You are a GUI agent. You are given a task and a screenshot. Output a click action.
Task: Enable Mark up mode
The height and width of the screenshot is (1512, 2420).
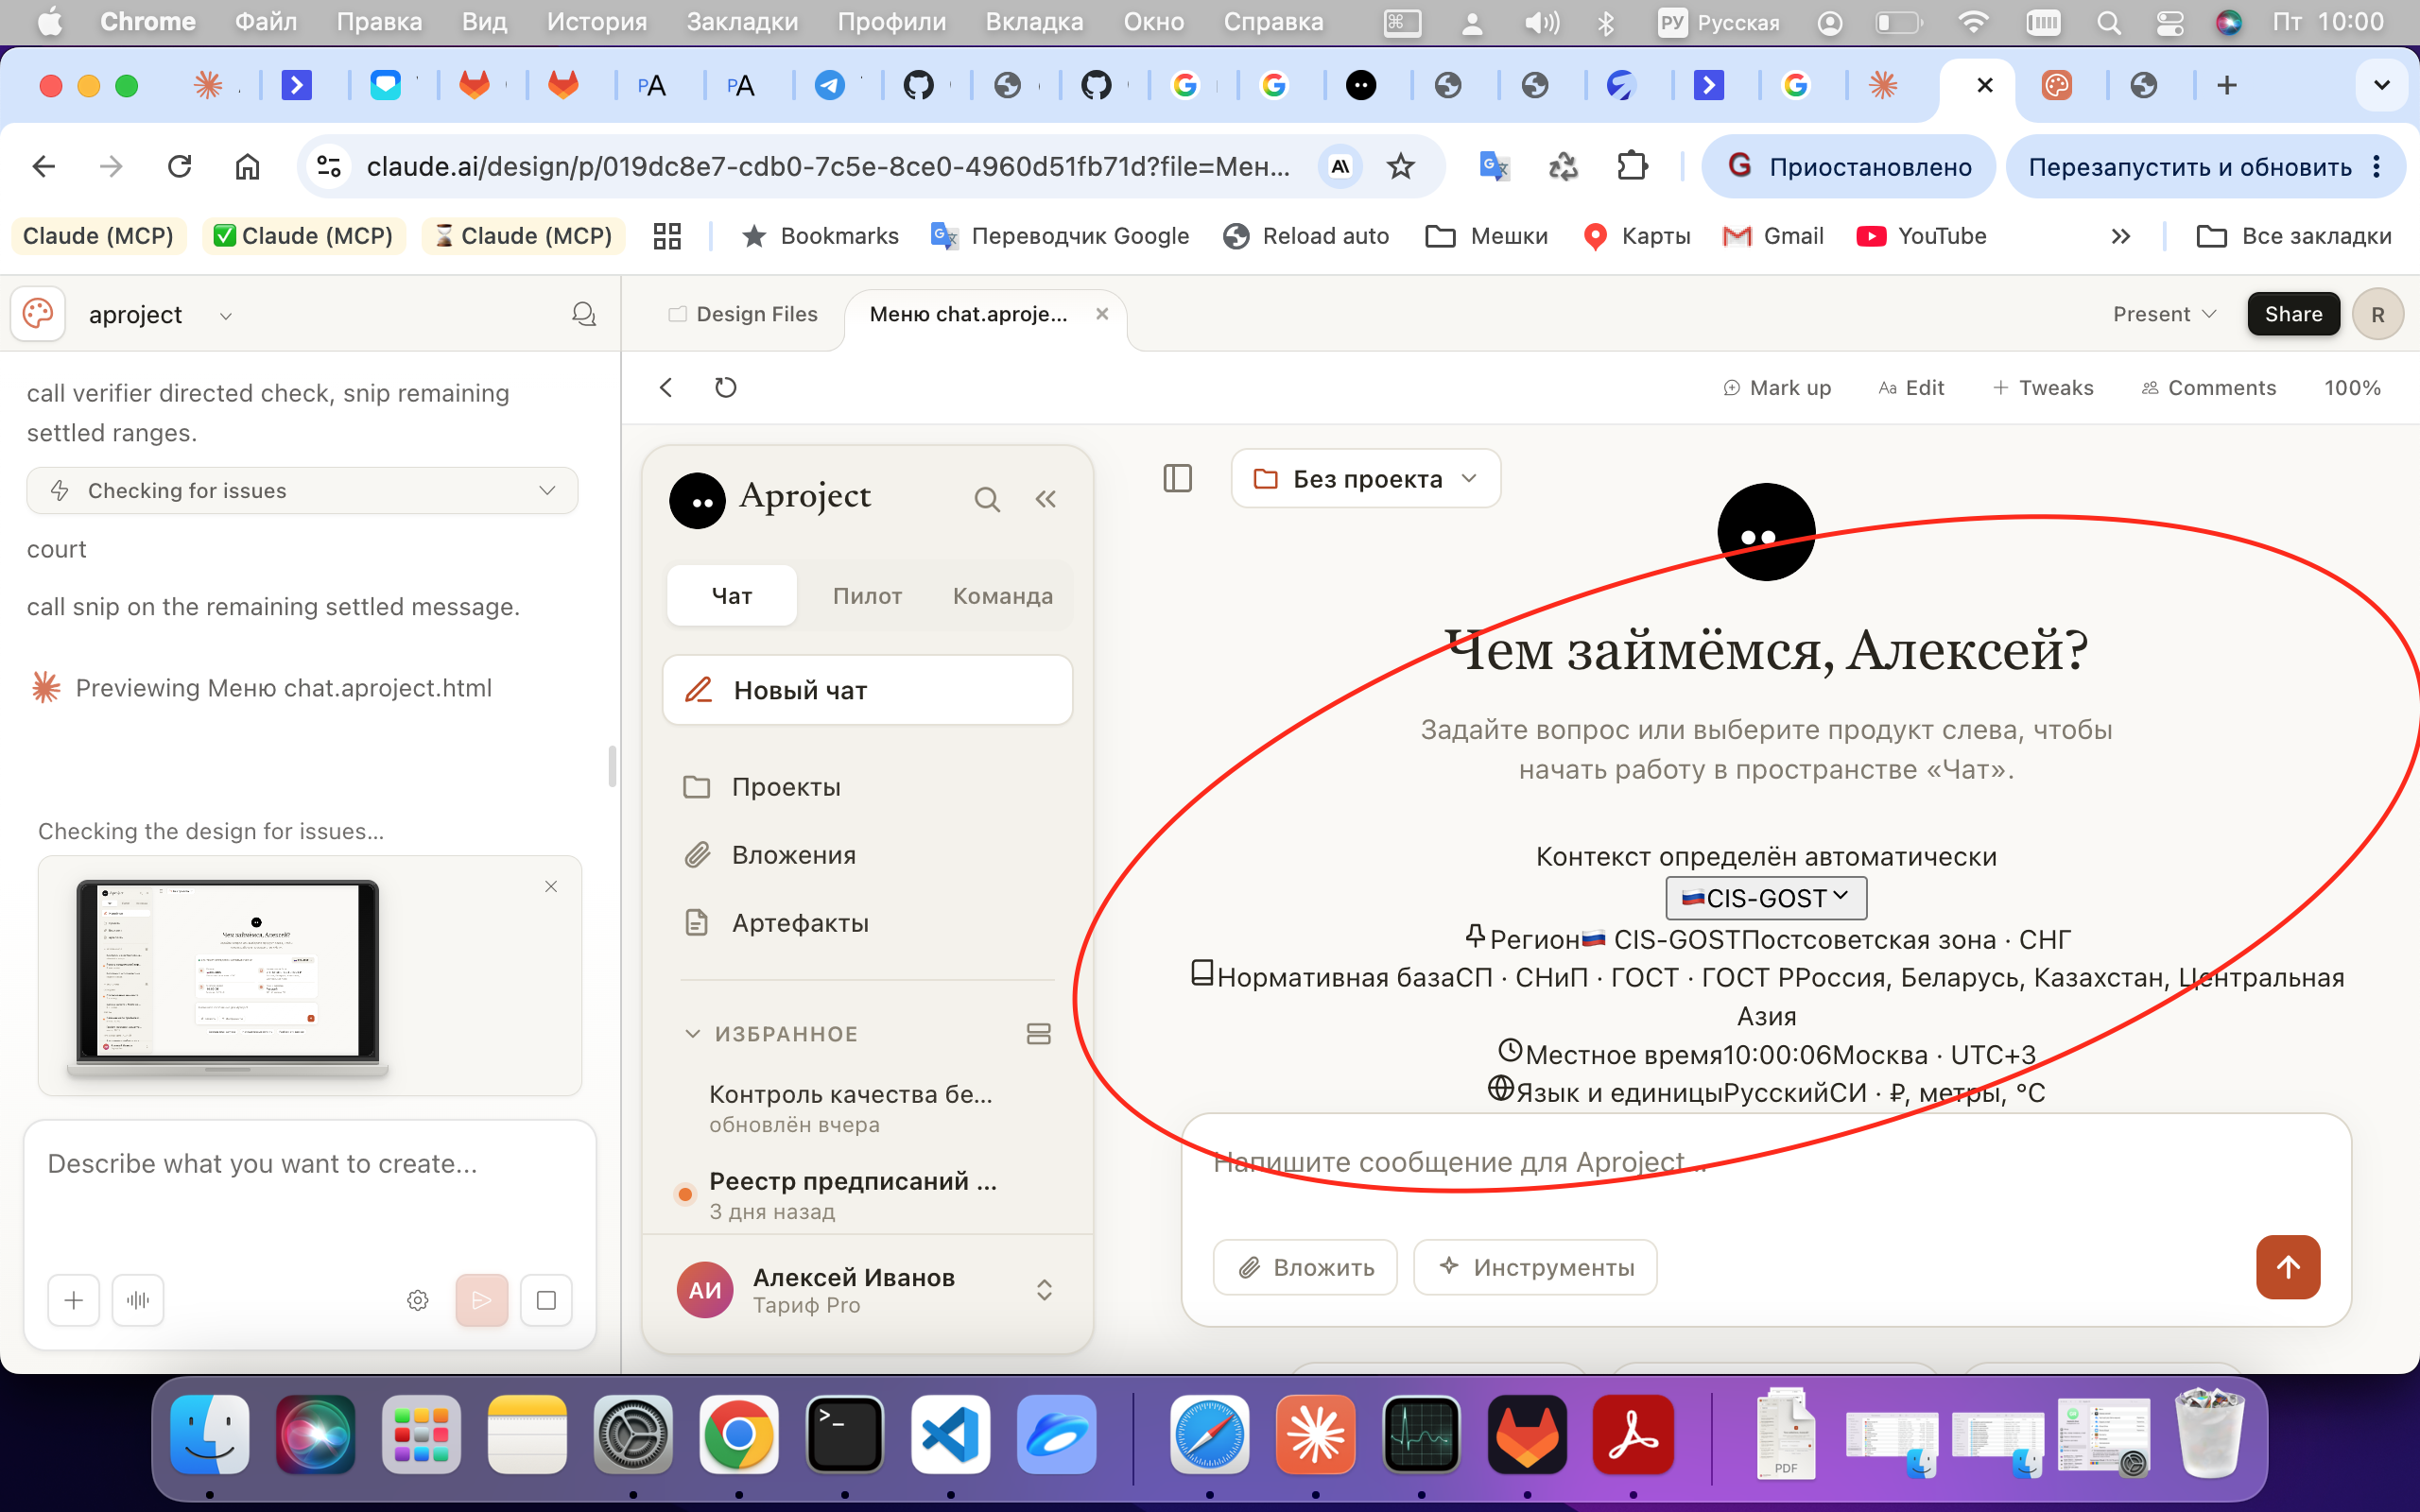(1777, 388)
